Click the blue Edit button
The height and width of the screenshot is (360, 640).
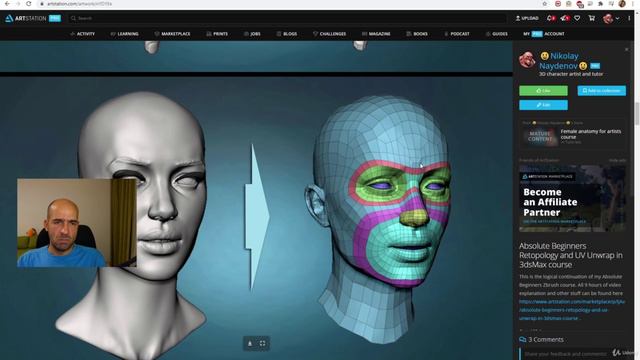[543, 105]
